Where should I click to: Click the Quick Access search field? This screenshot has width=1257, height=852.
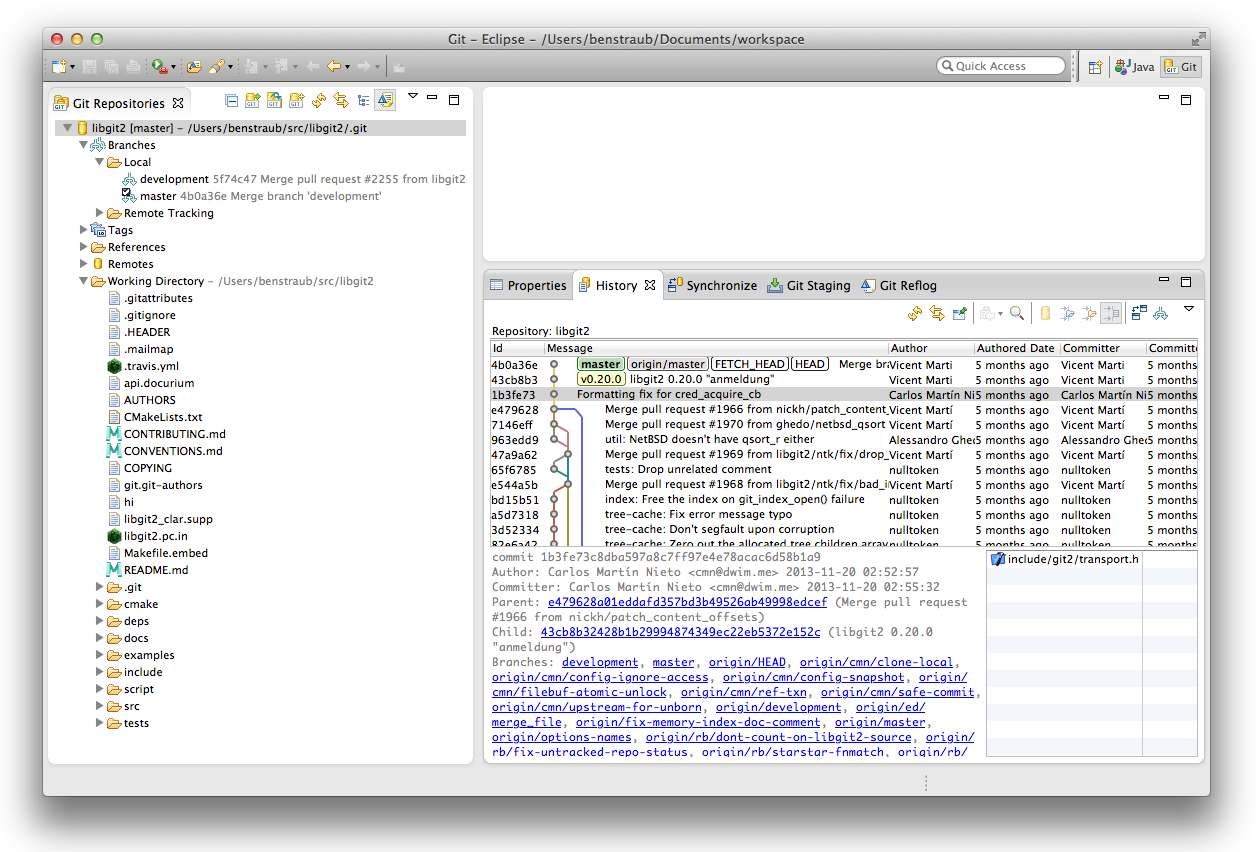(1001, 66)
